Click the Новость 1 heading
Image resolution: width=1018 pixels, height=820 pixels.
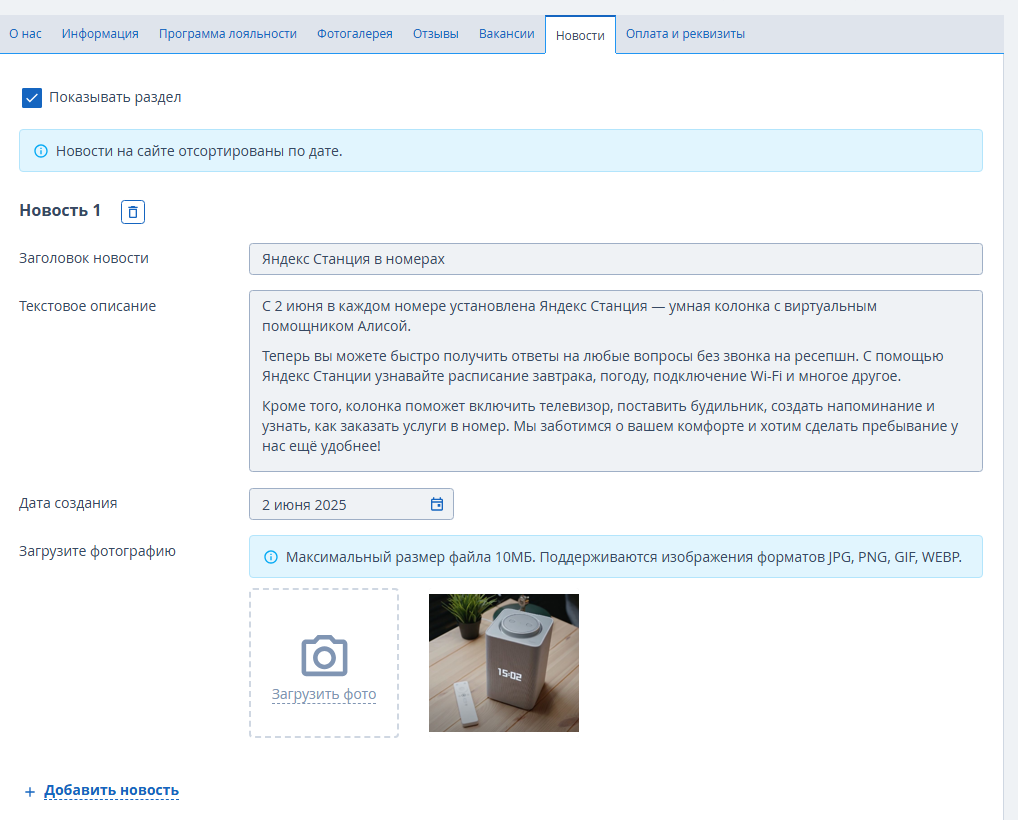(60, 210)
